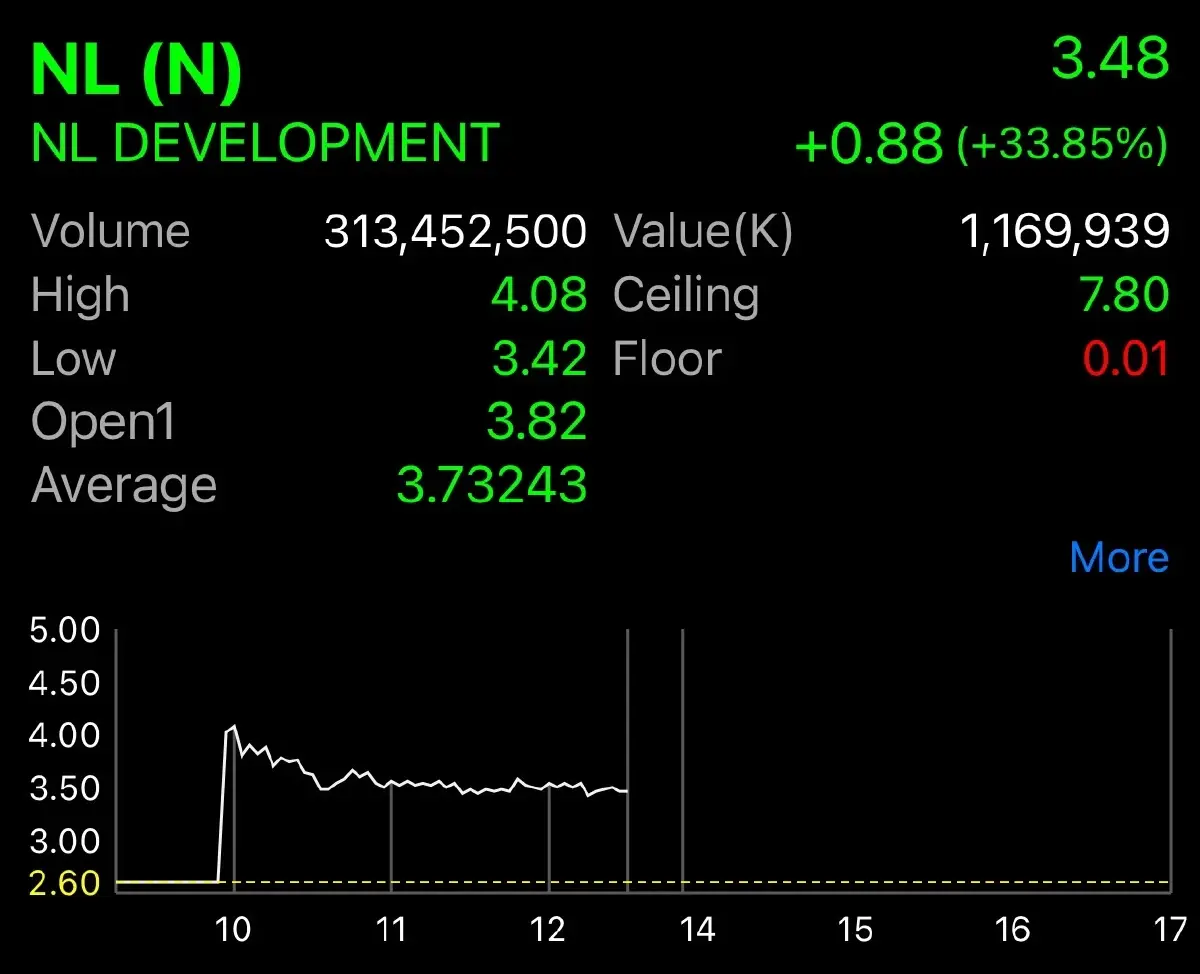Select the Volume value 313,452,500
The height and width of the screenshot is (974, 1200).
click(x=455, y=233)
